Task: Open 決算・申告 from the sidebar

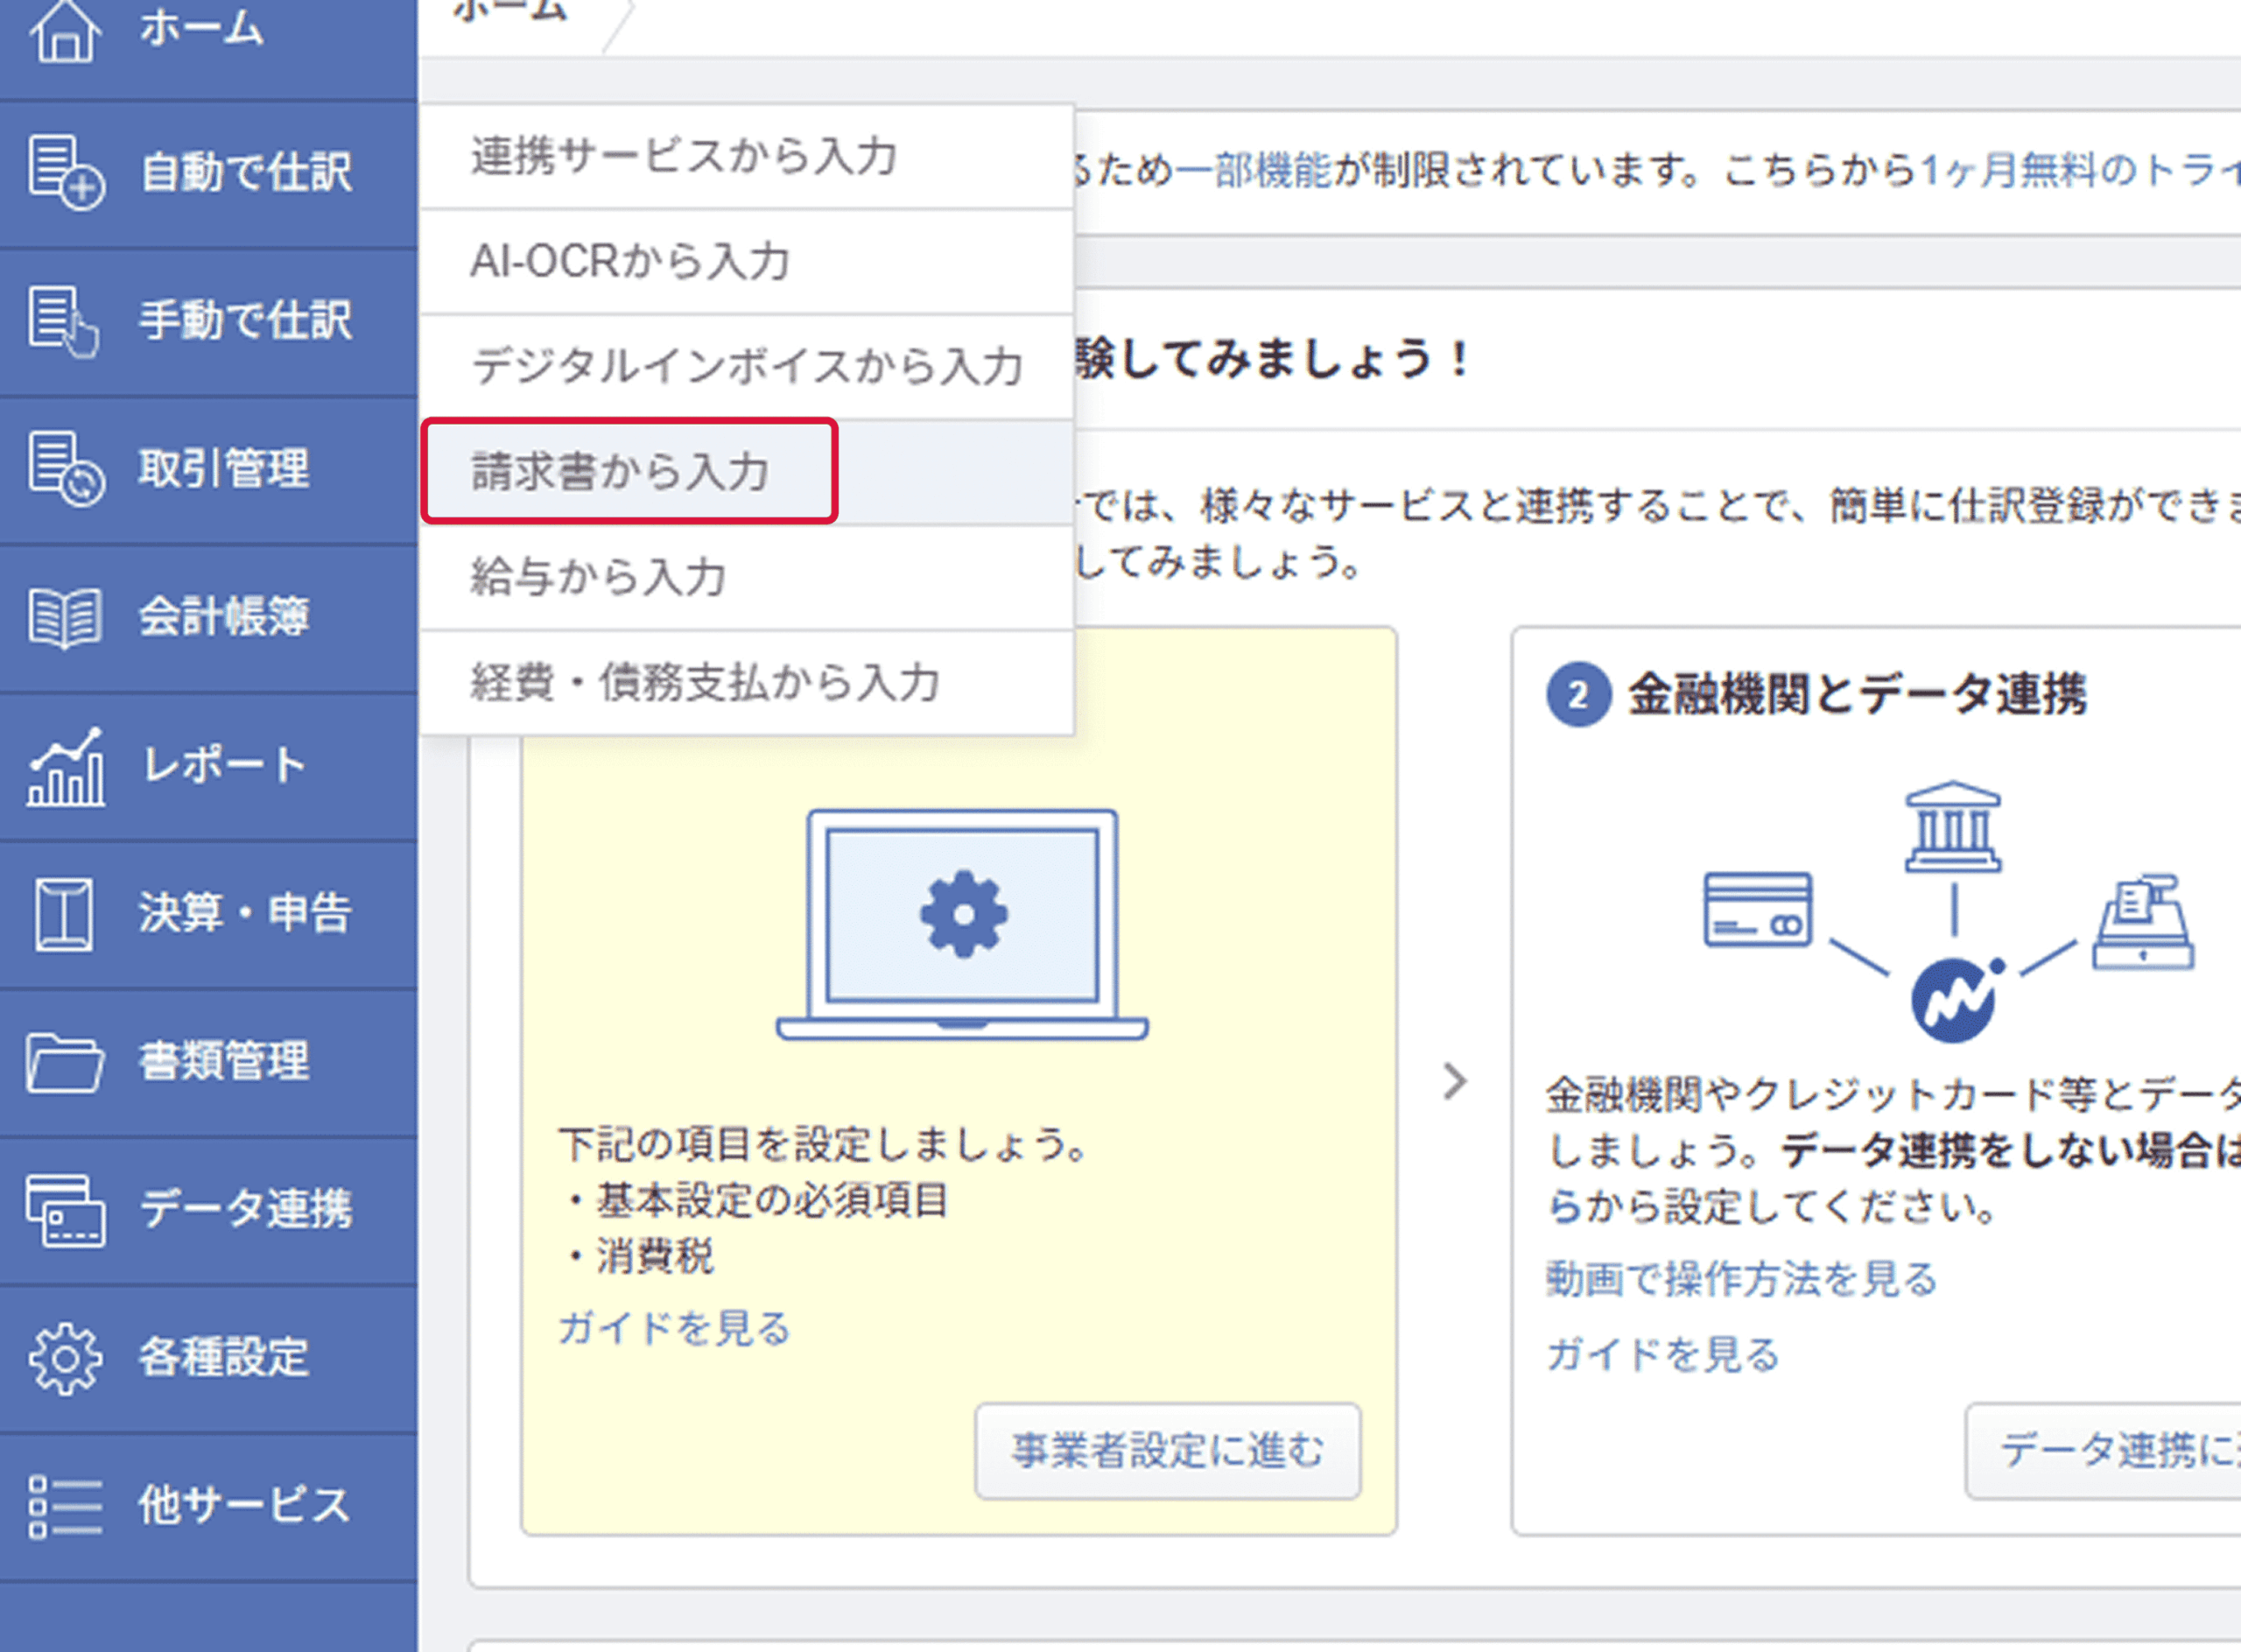Action: pos(63,913)
